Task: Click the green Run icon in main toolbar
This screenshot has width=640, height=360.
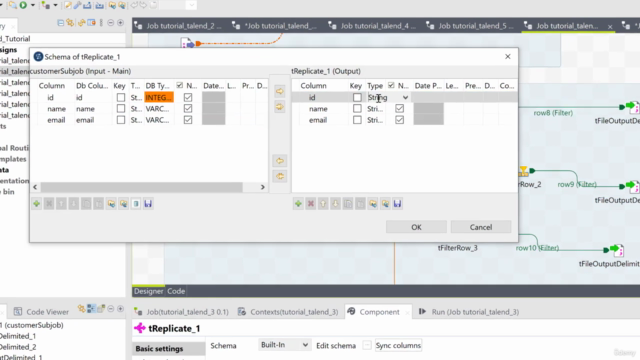Action: click(x=23, y=5)
